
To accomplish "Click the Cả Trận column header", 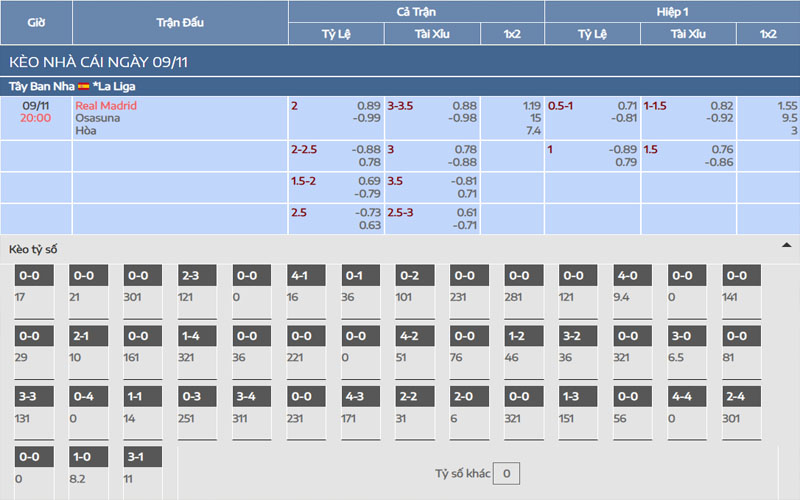I will 416,10.
